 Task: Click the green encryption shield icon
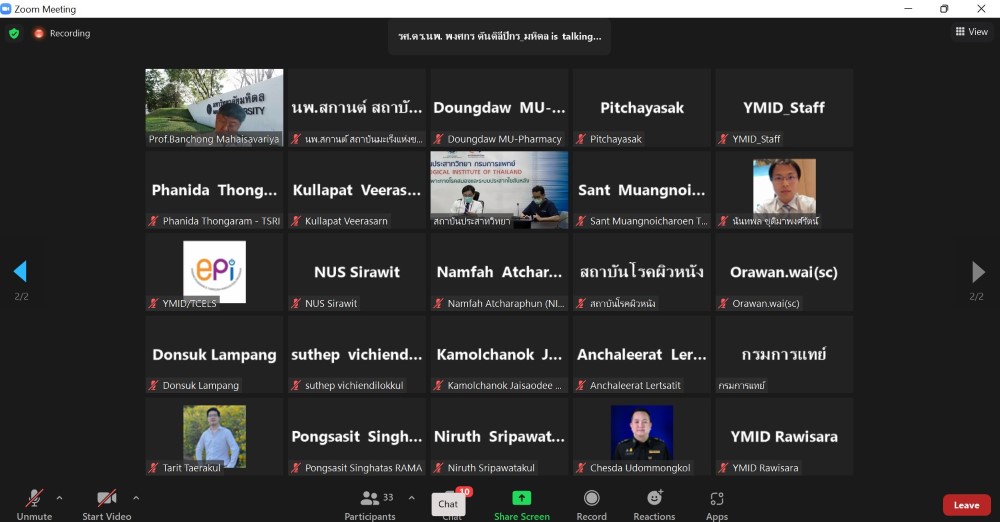click(14, 33)
